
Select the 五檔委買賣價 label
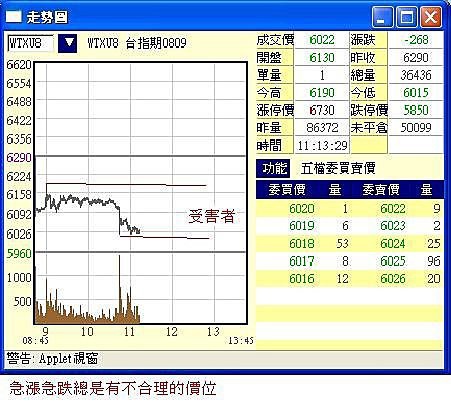tap(338, 168)
